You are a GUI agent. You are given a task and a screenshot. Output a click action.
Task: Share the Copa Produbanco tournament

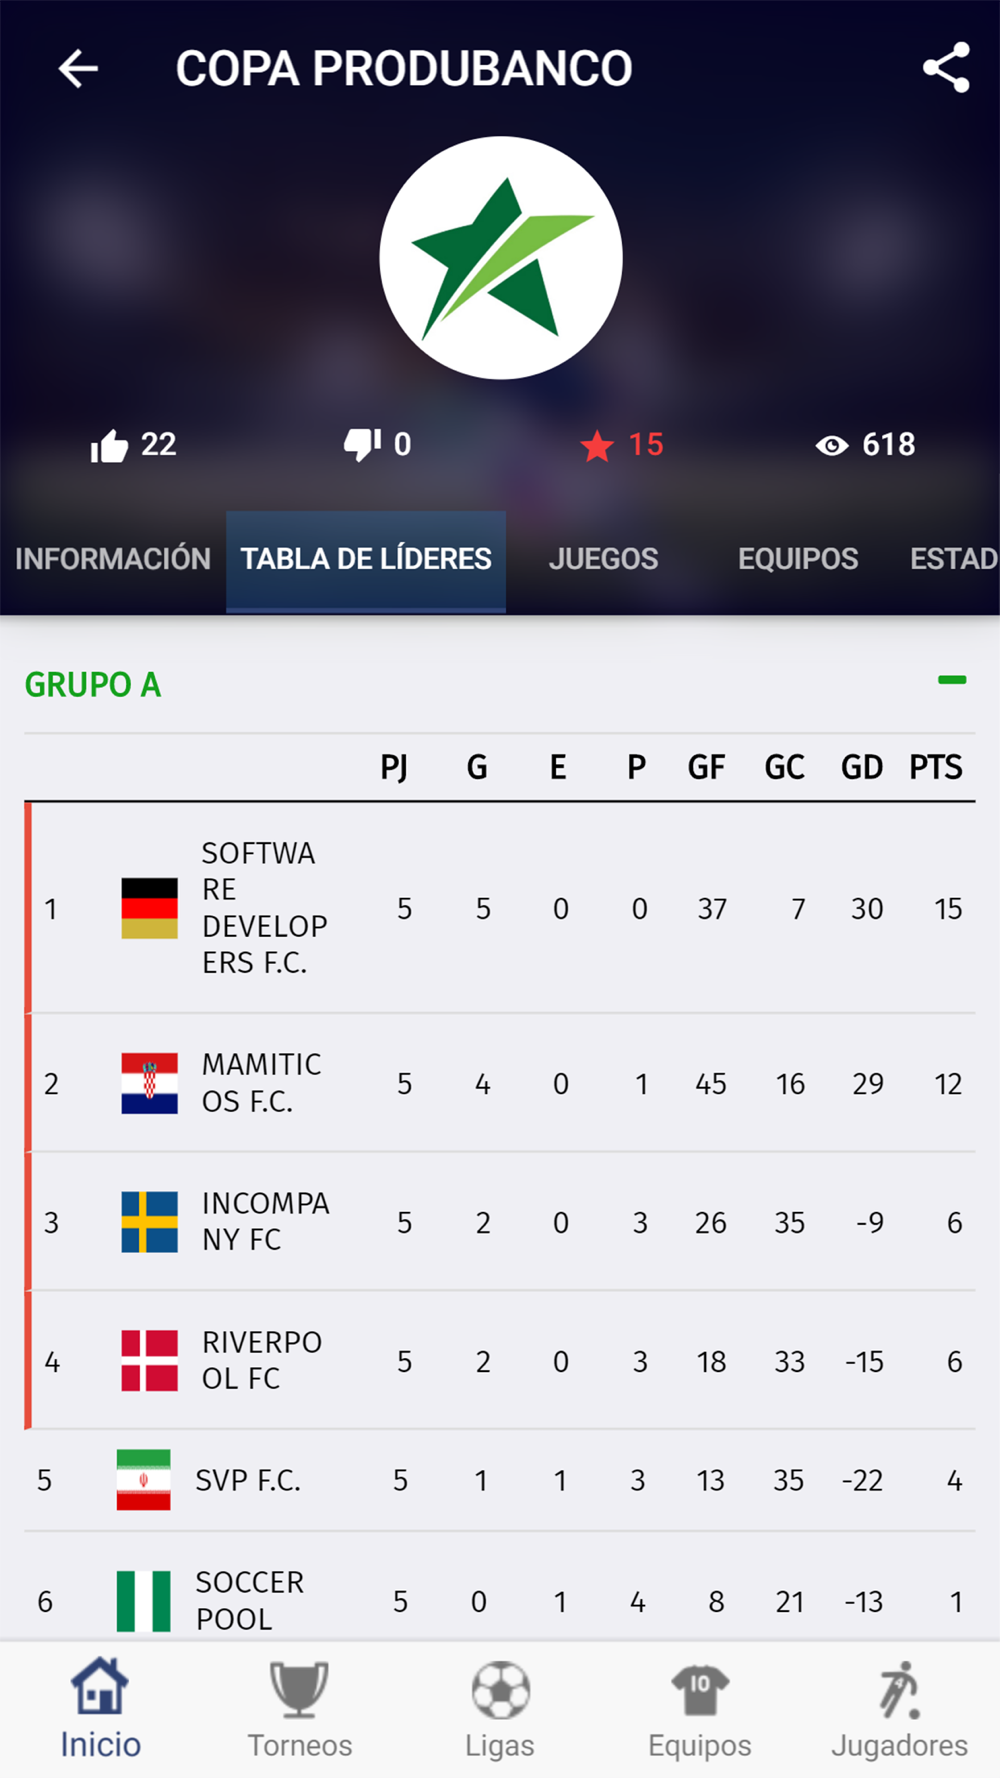pyautogui.click(x=945, y=68)
